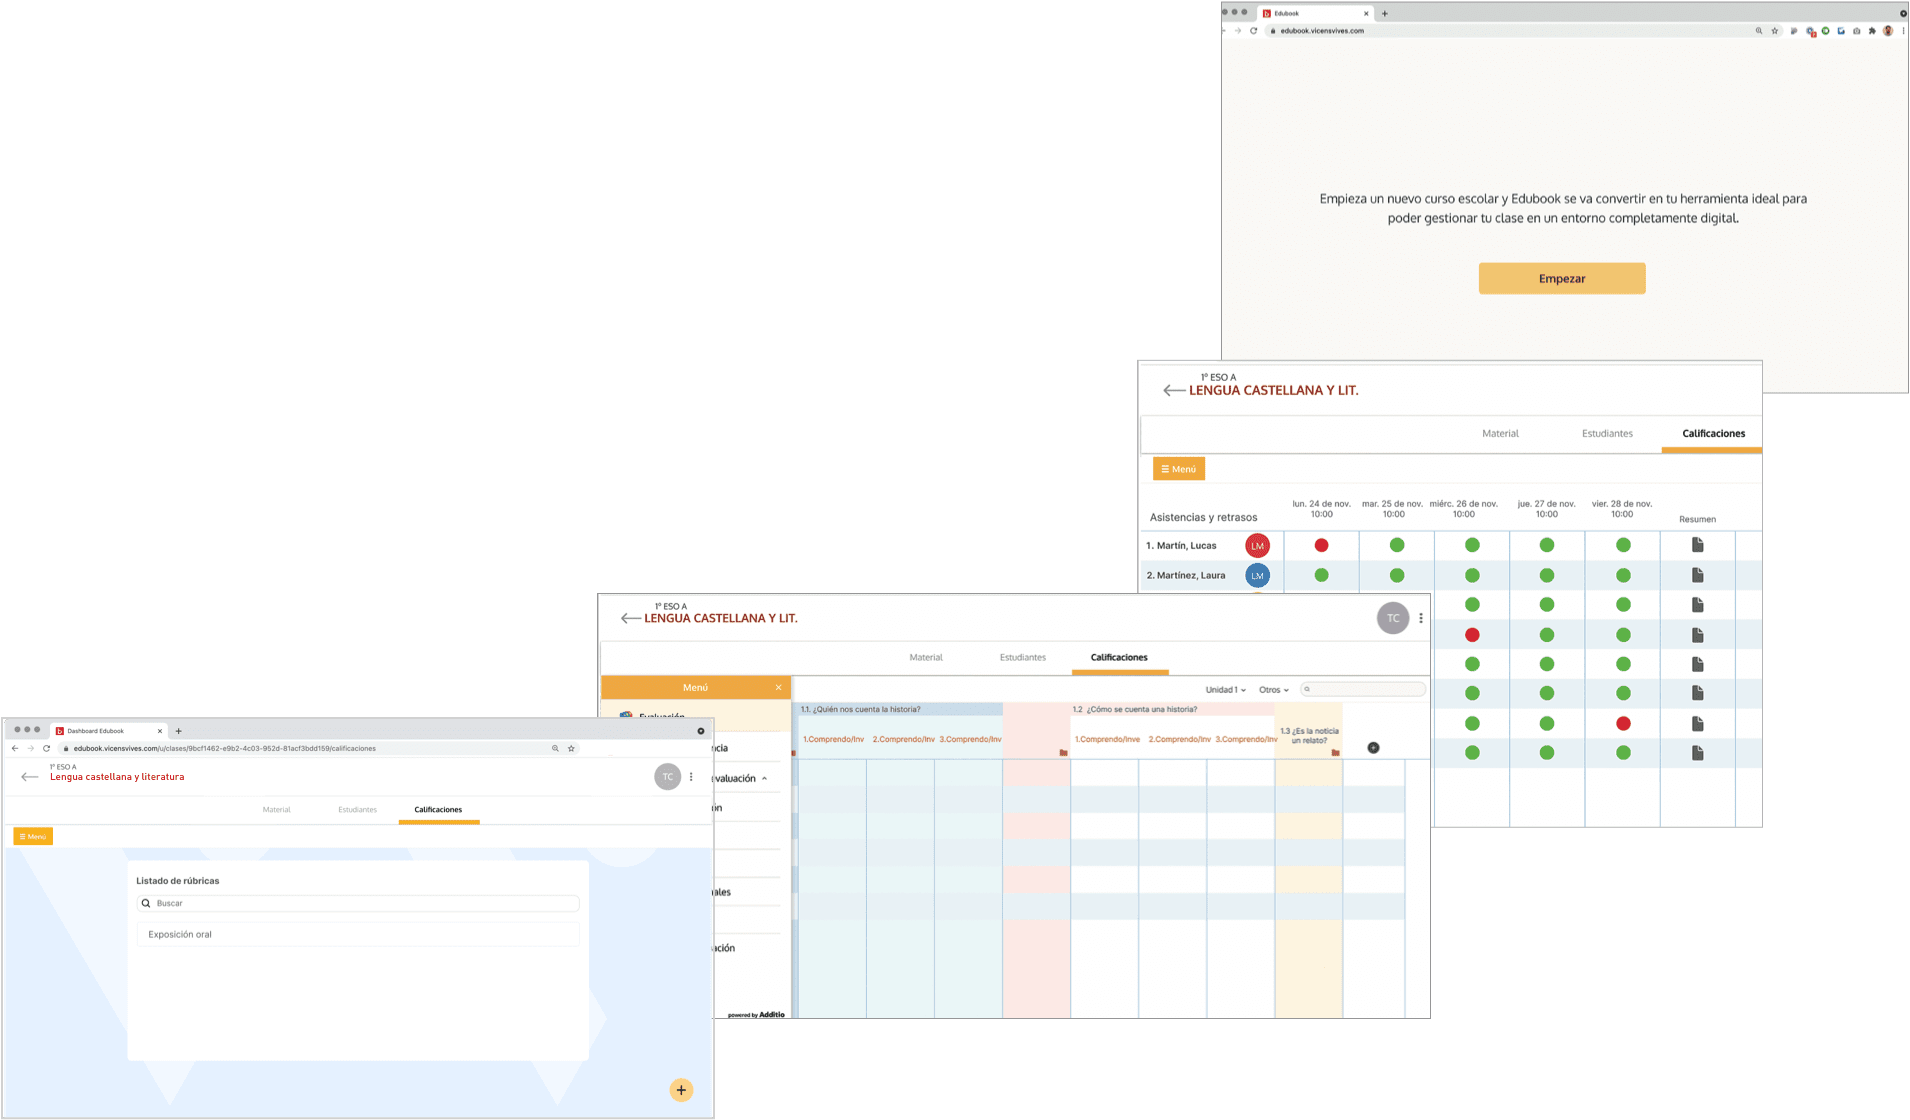
Task: Switch to Material tab in rubrics window
Action: point(276,810)
